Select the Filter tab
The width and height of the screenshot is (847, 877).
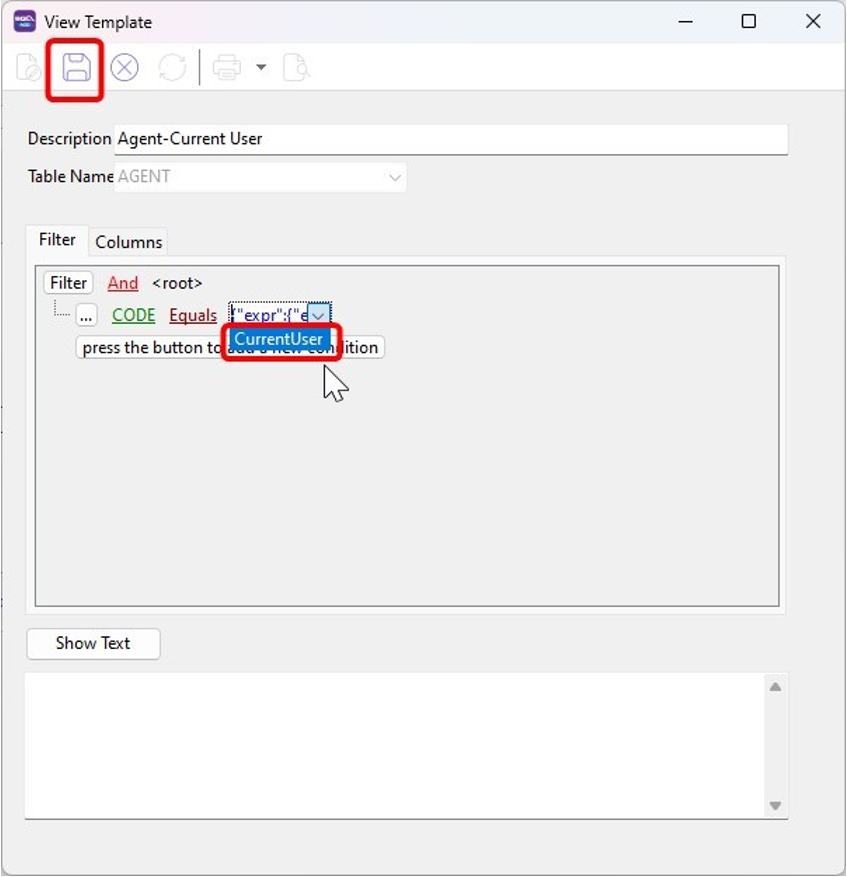click(57, 240)
